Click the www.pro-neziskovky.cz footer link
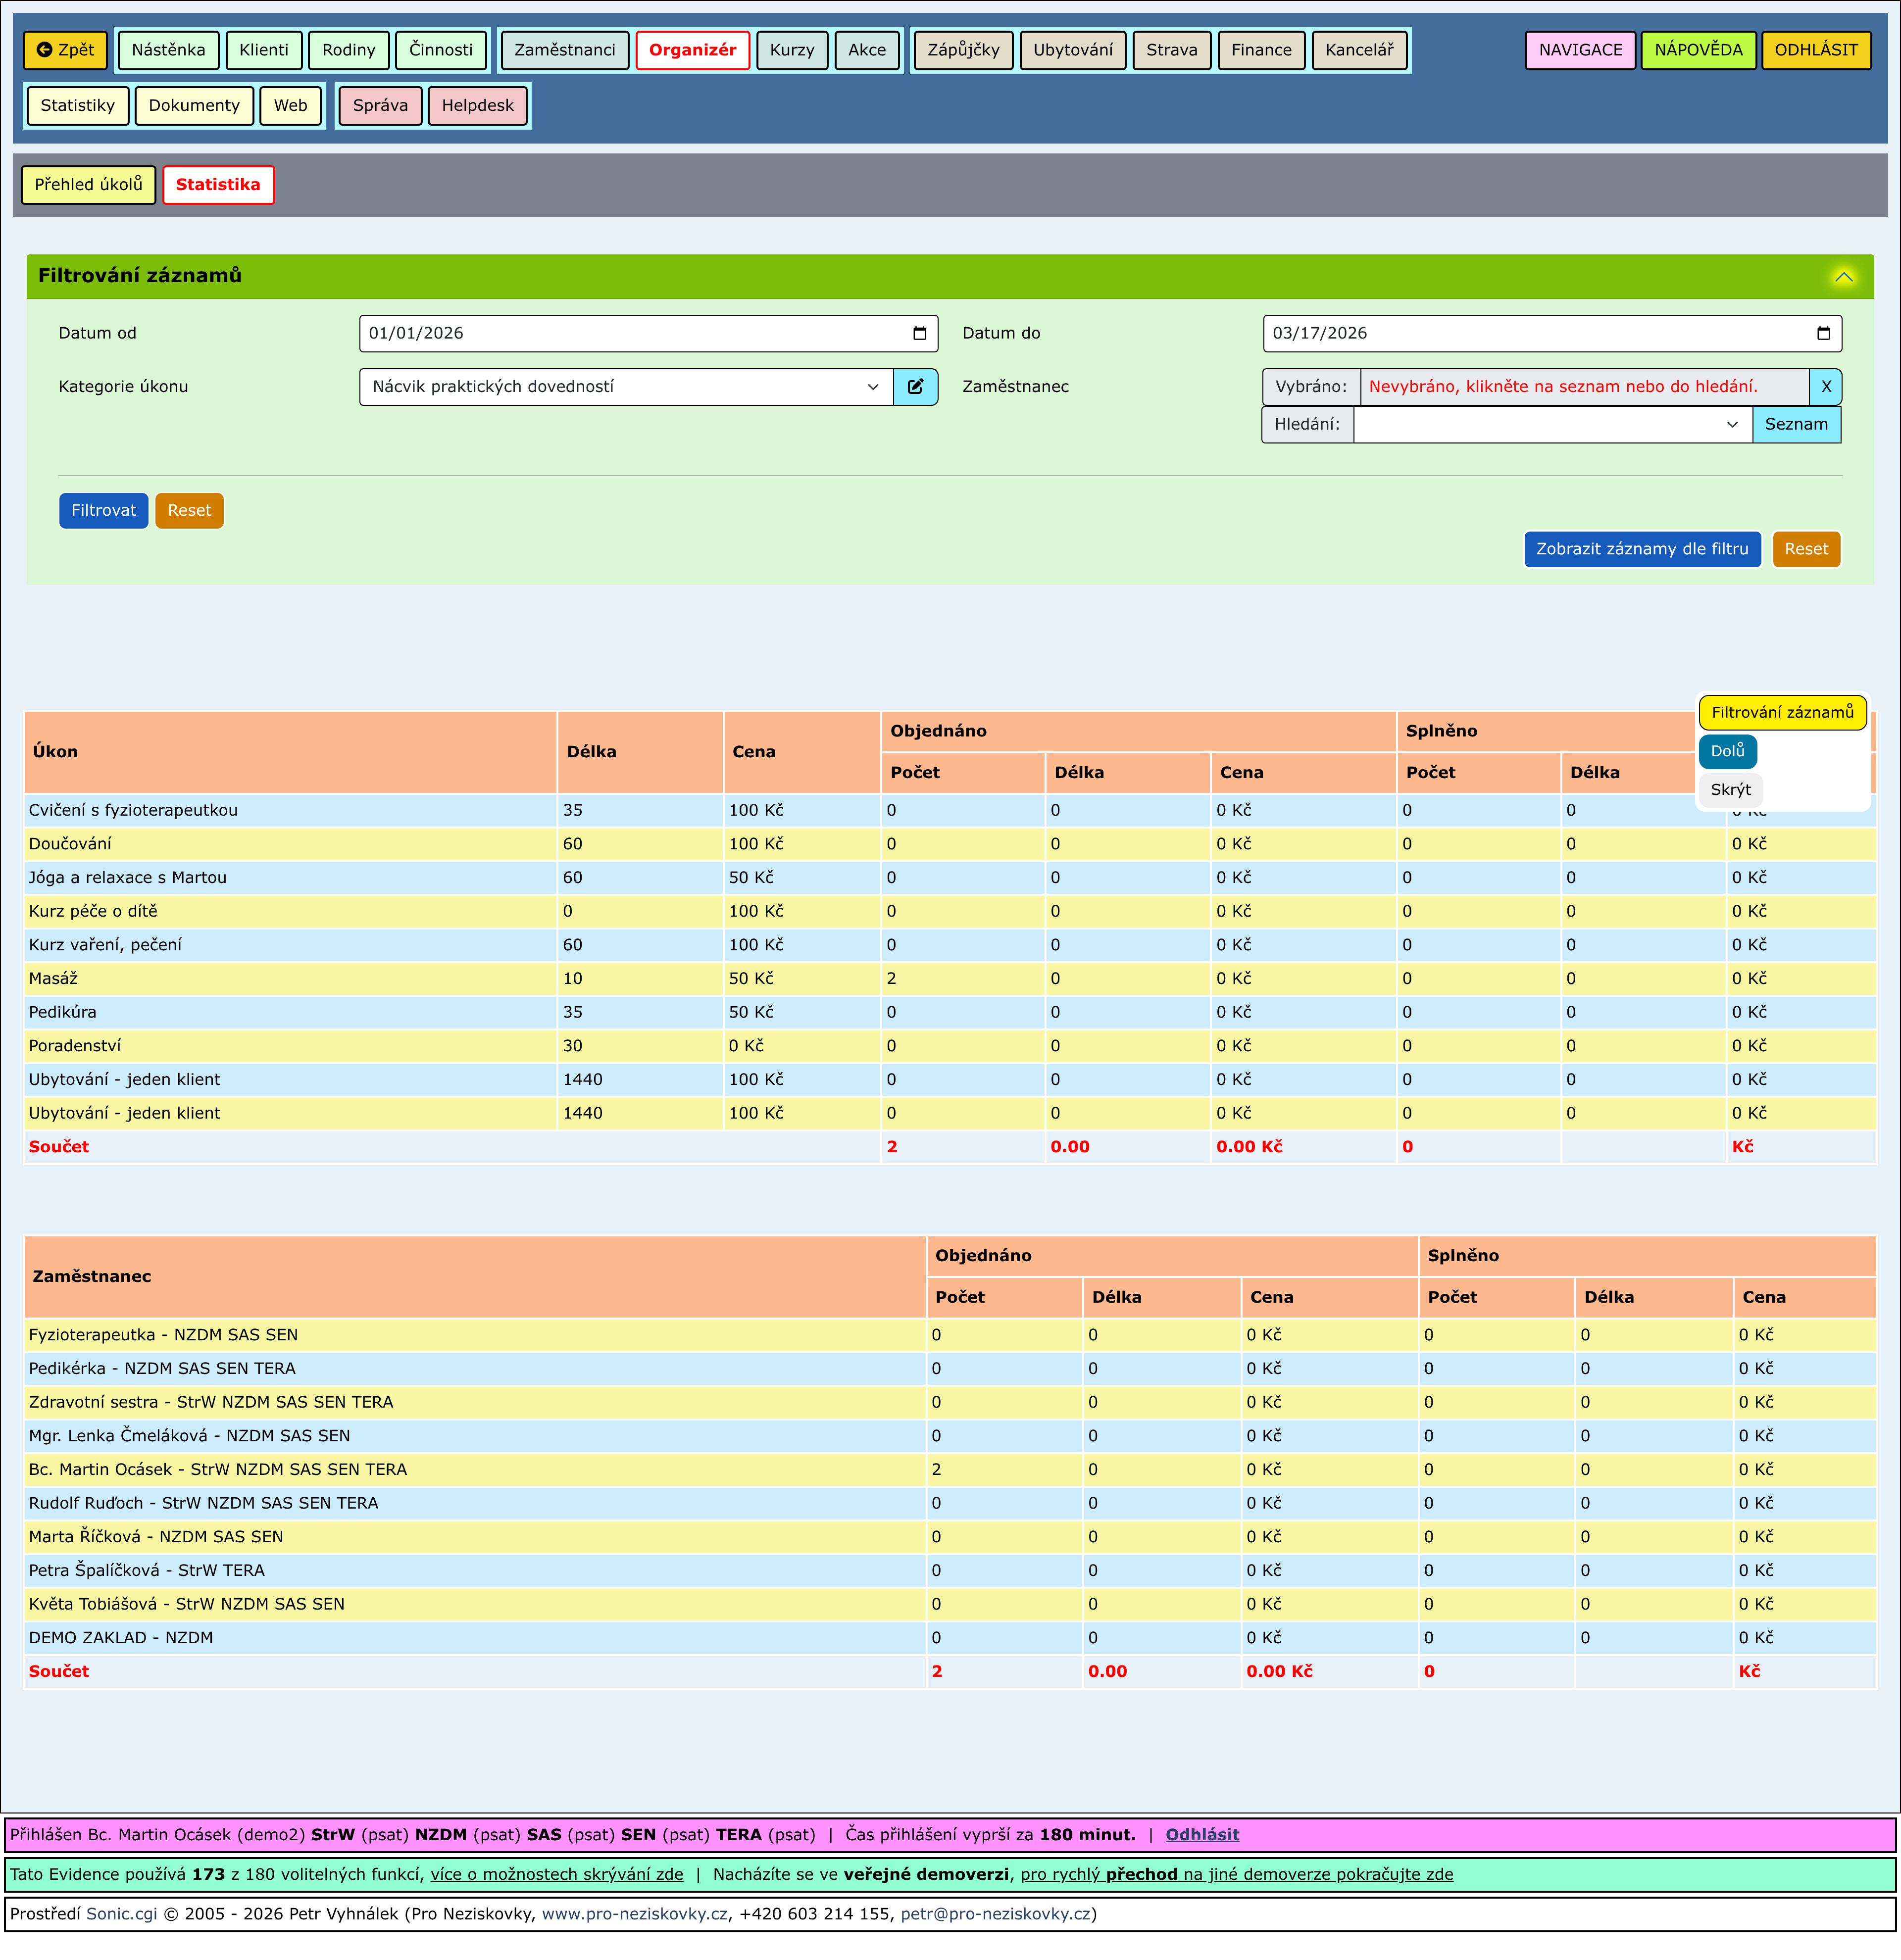 634,1914
